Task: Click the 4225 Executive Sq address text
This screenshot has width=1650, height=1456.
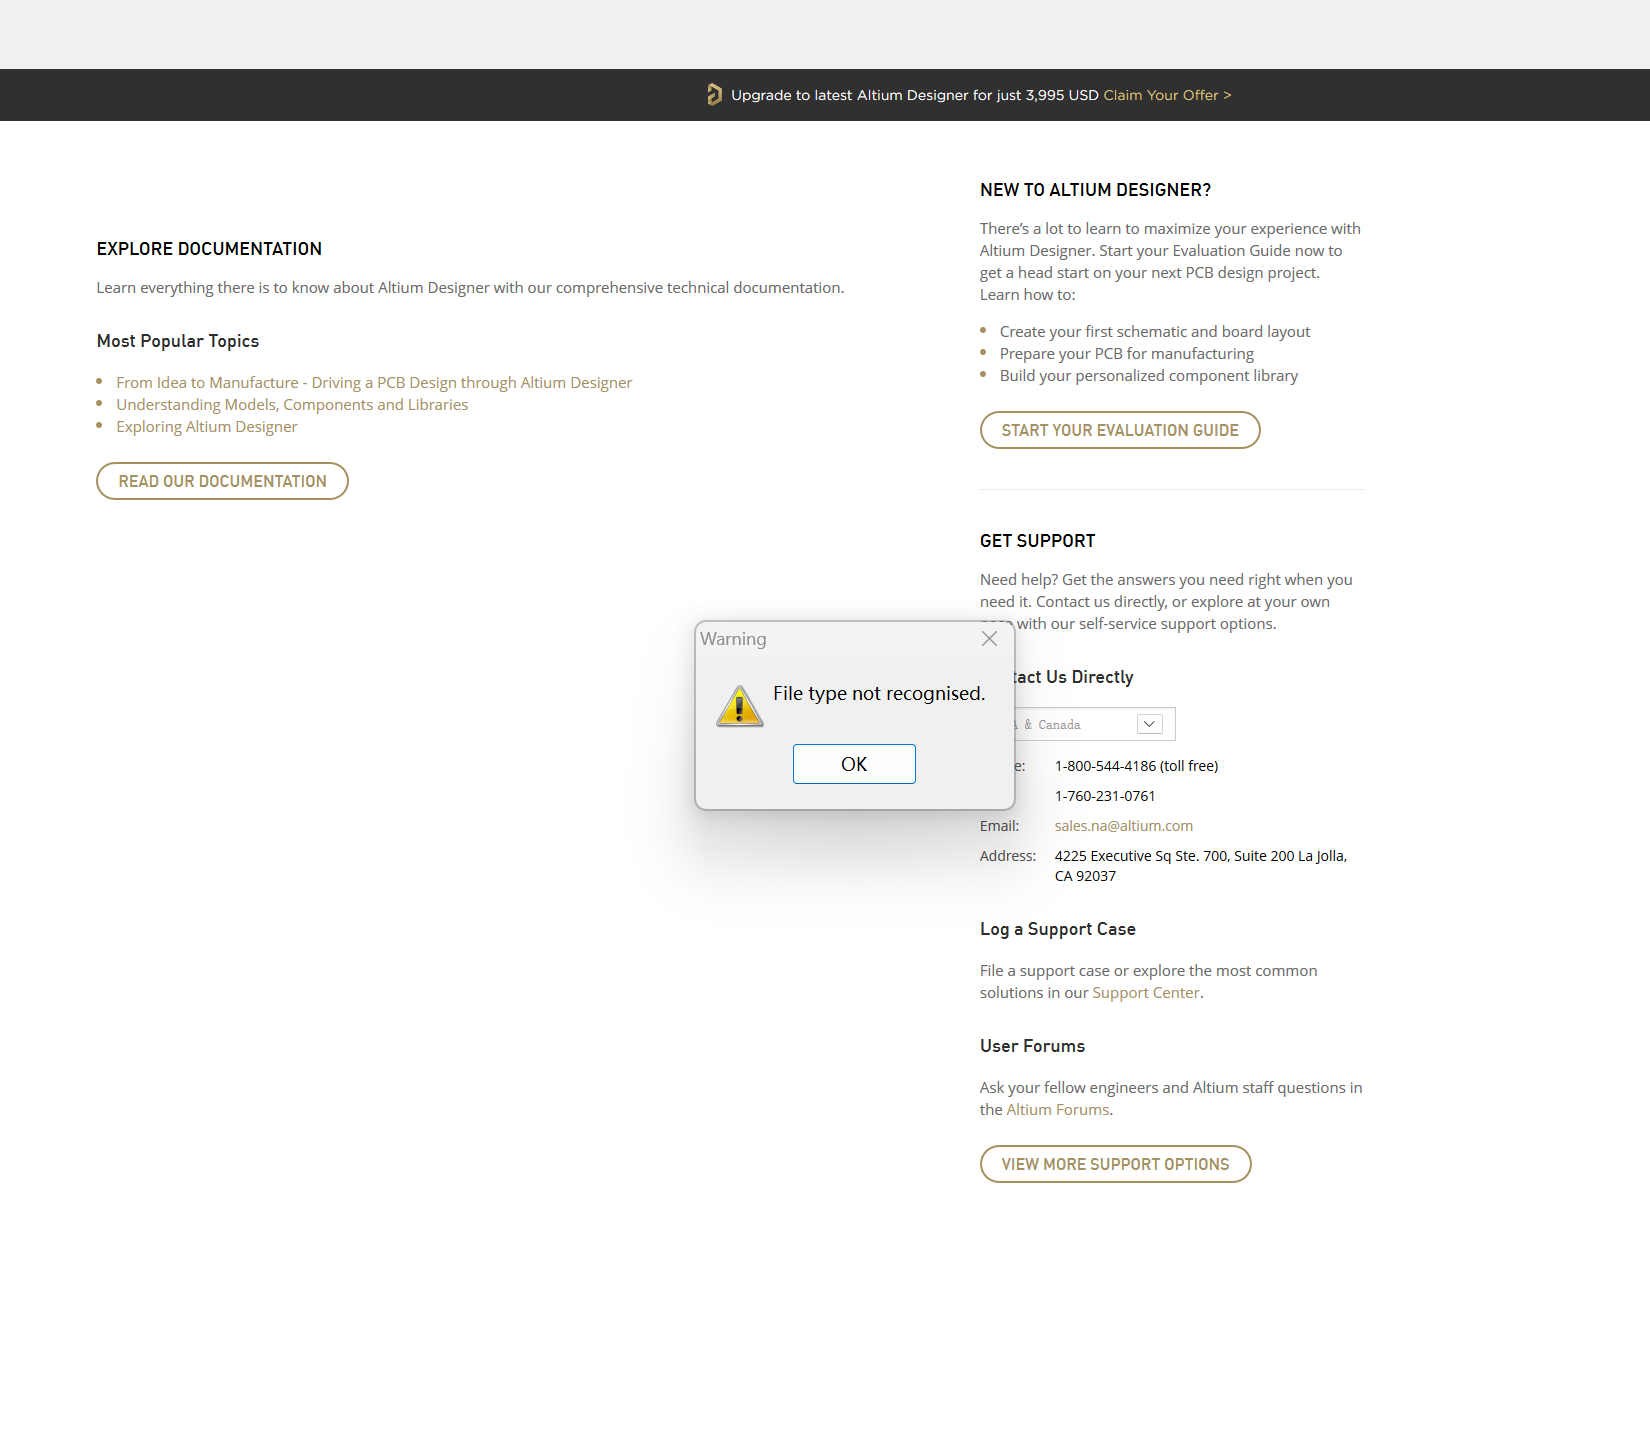Action: 1201,866
